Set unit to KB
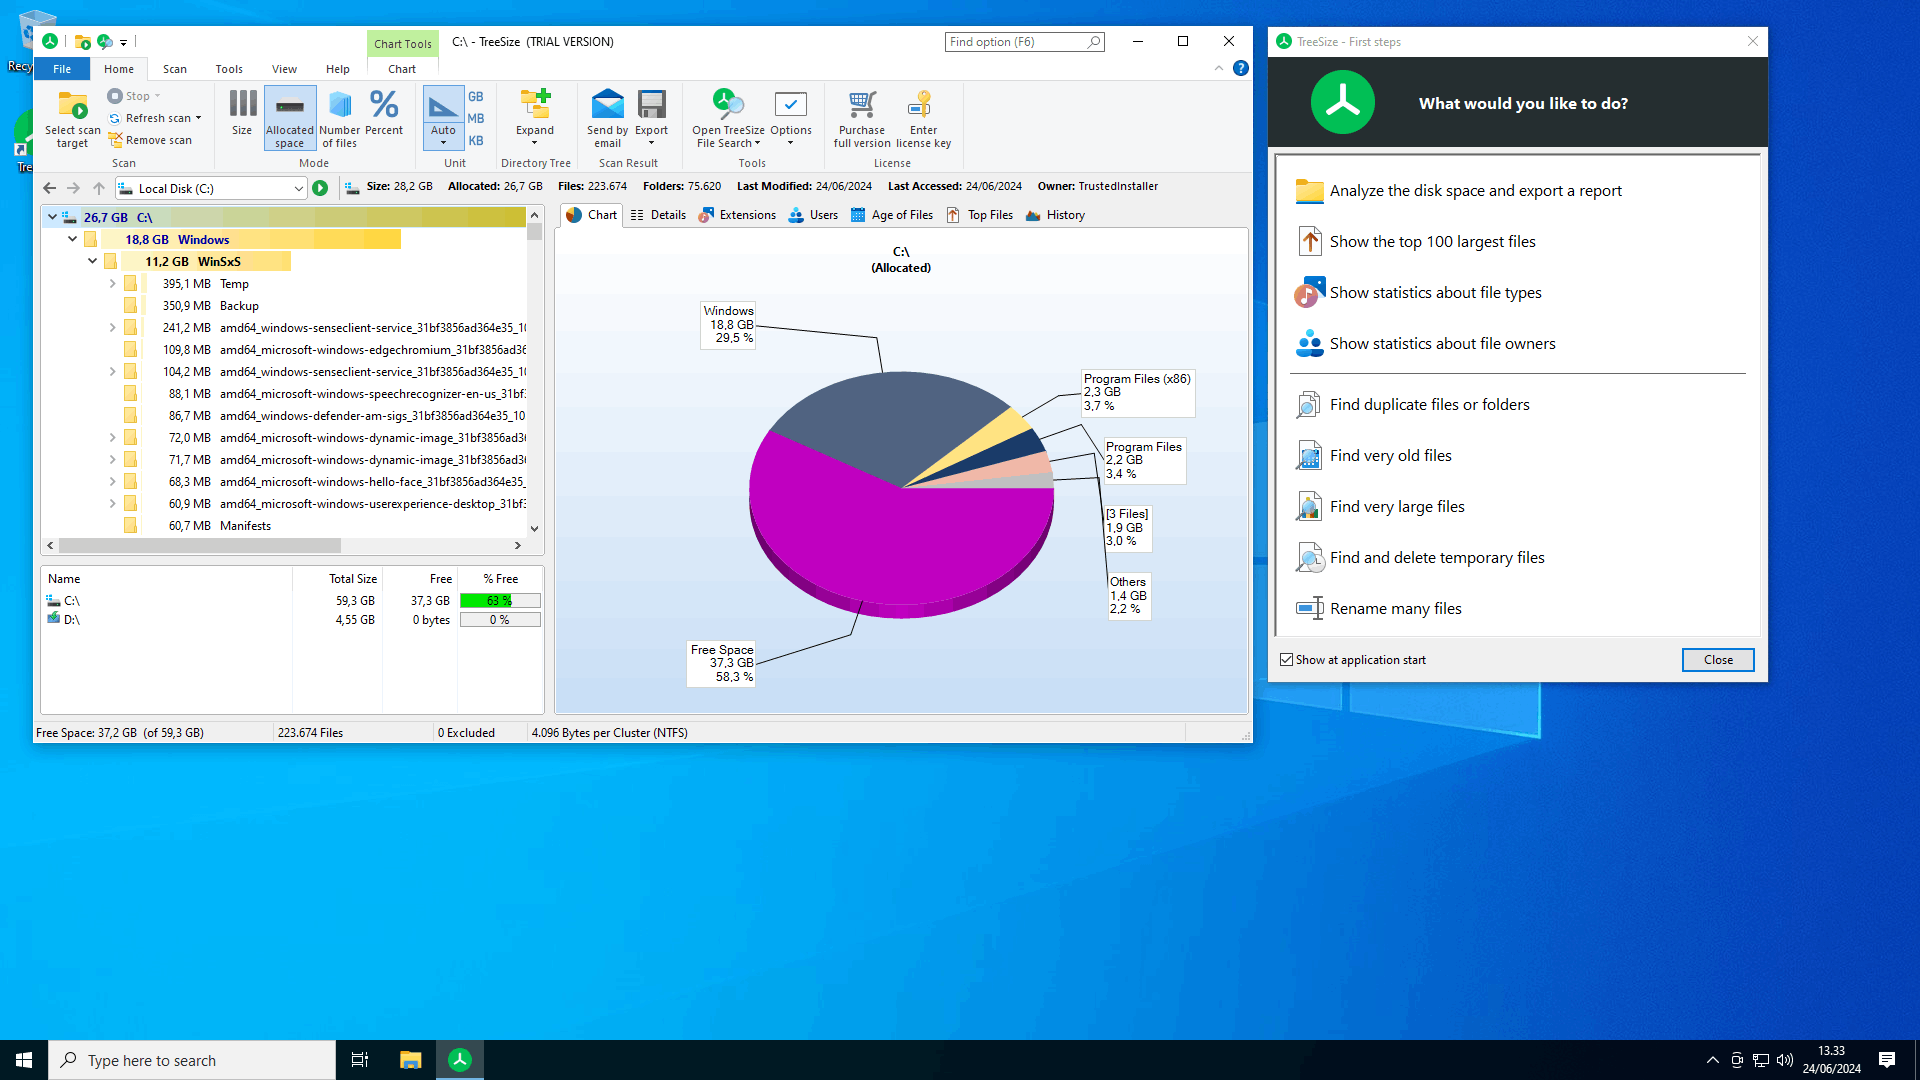This screenshot has height=1080, width=1920. click(476, 141)
